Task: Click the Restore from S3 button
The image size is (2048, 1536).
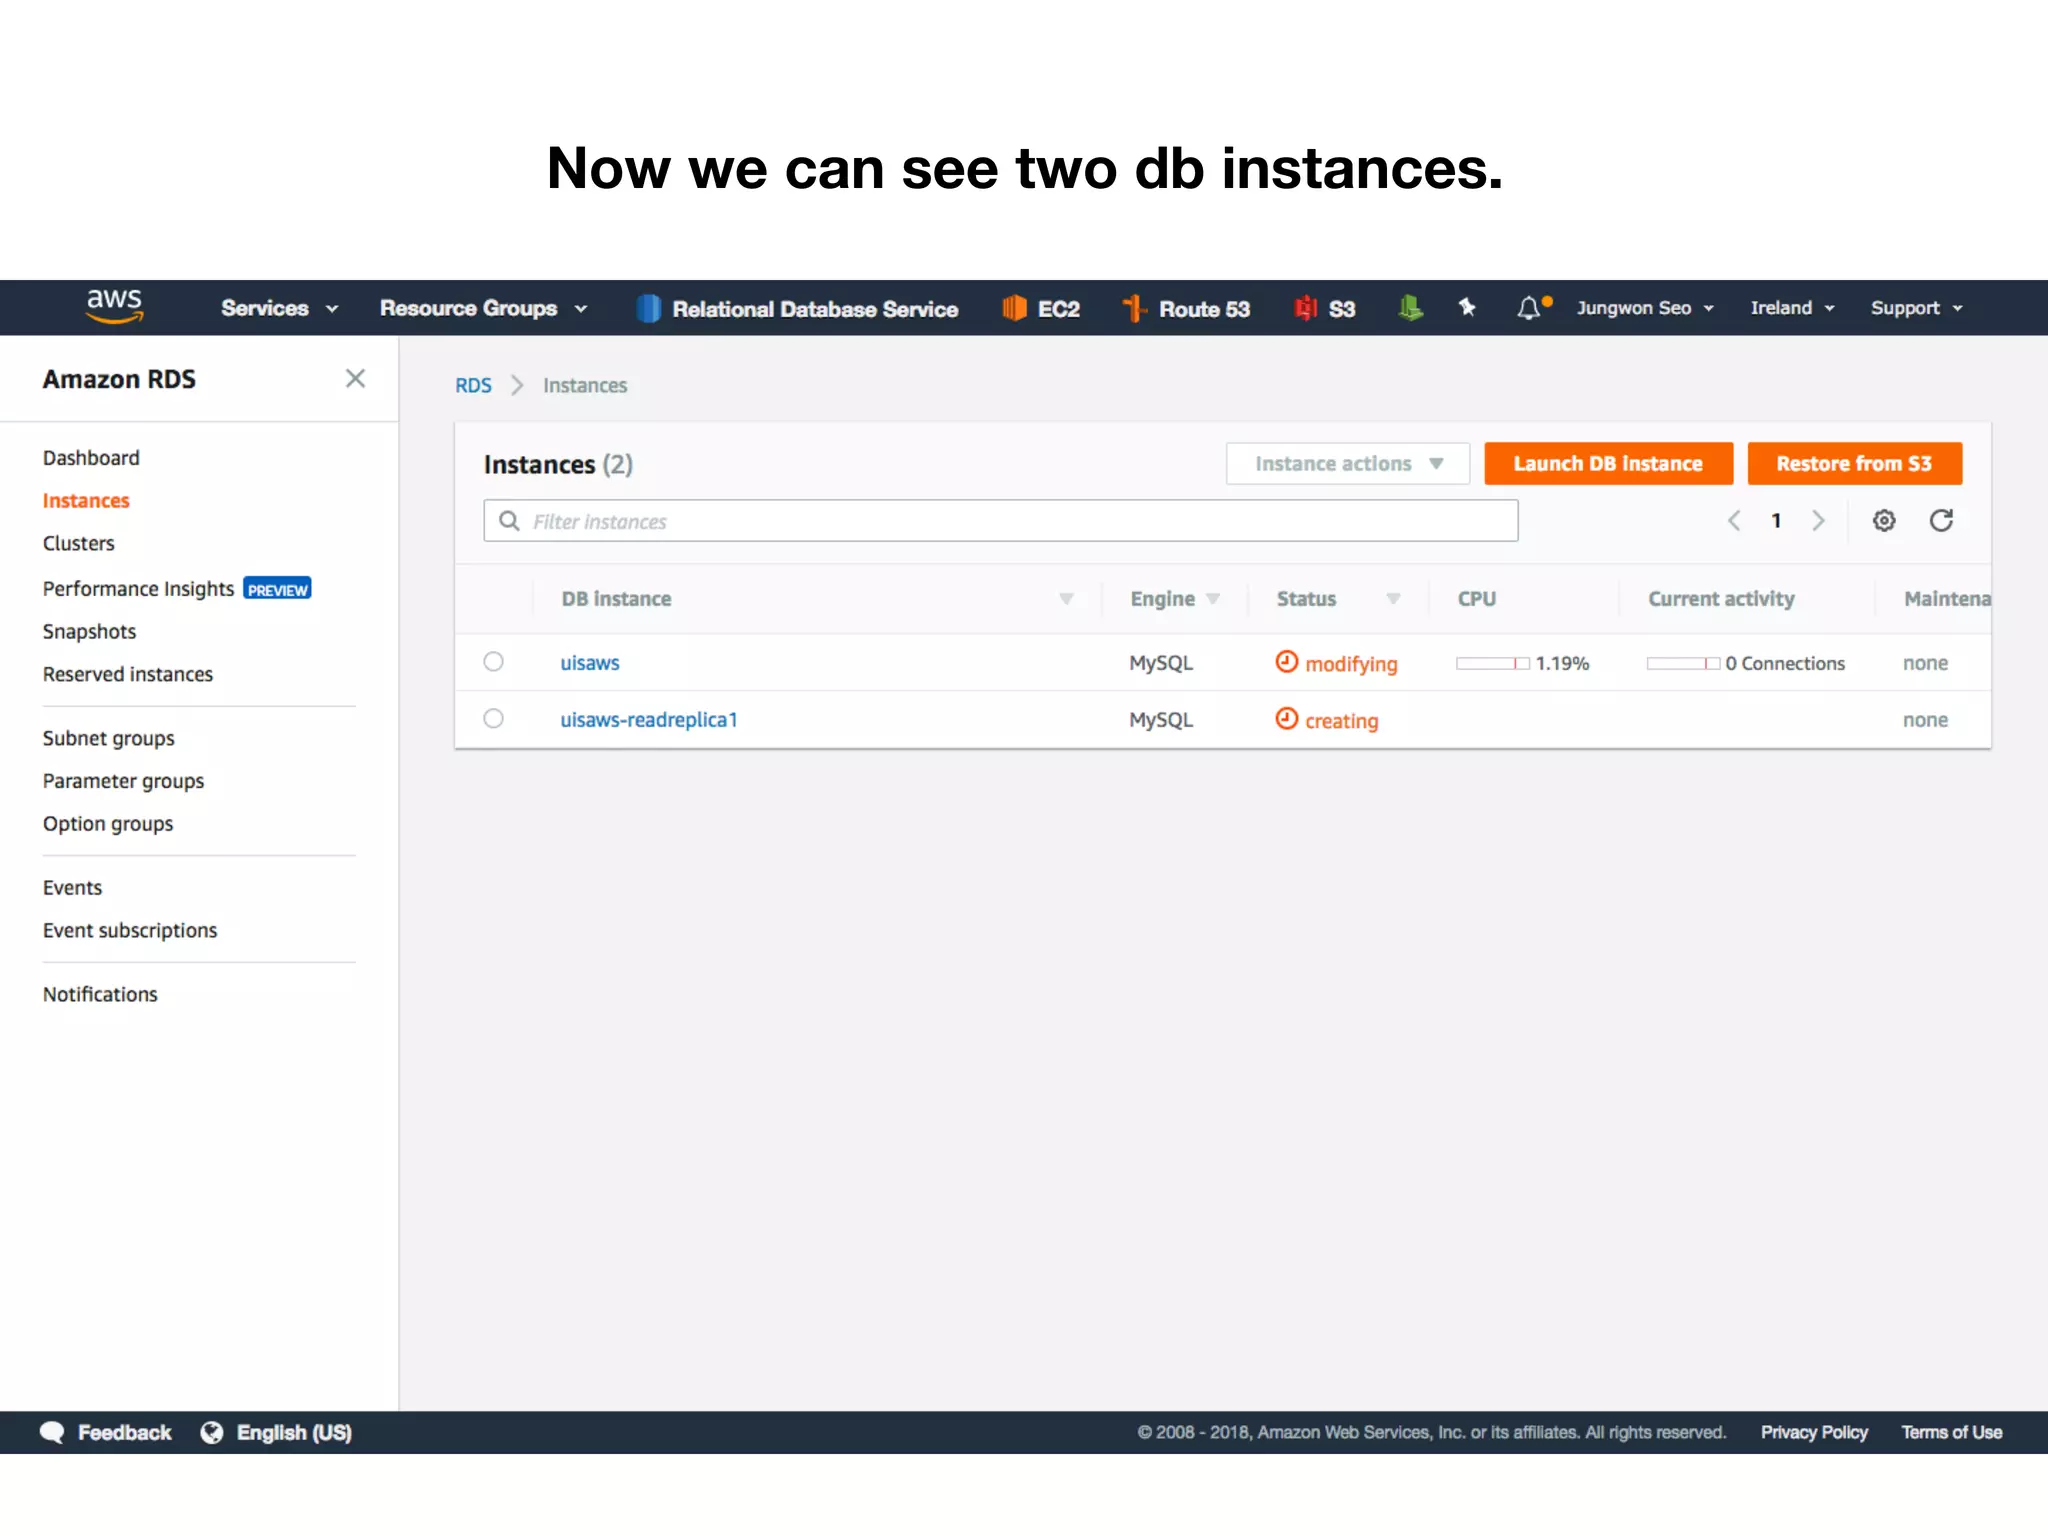Action: click(1854, 464)
